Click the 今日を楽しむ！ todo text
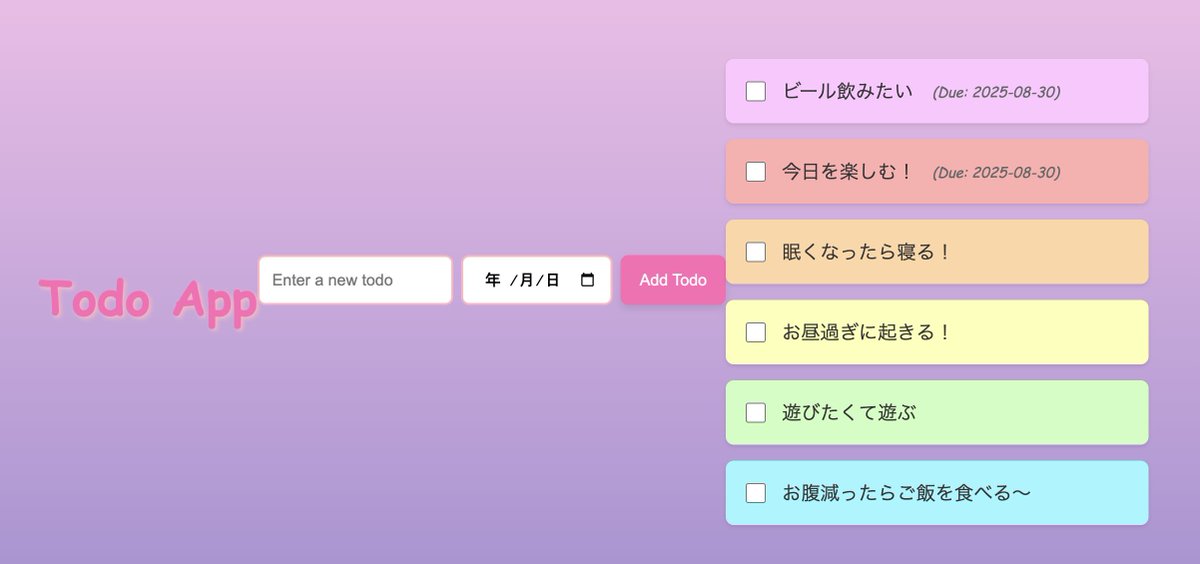The image size is (1200, 564). (848, 172)
